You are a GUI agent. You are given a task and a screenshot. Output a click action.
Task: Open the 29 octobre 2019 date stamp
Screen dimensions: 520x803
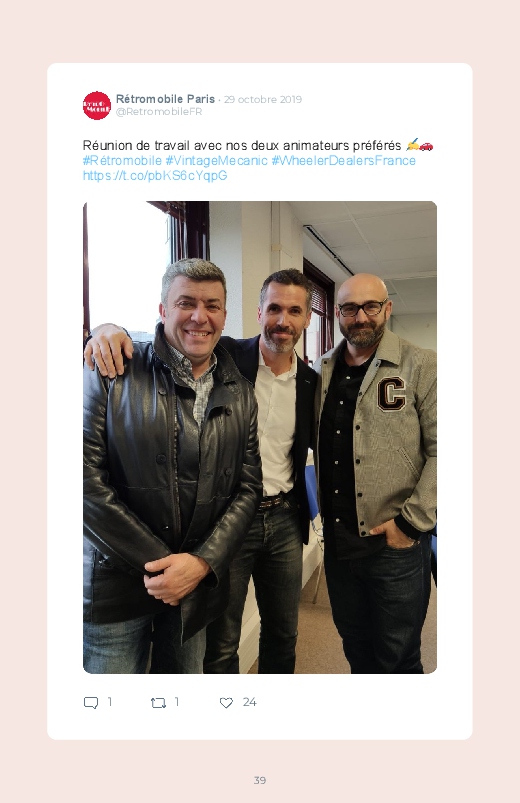tap(263, 99)
